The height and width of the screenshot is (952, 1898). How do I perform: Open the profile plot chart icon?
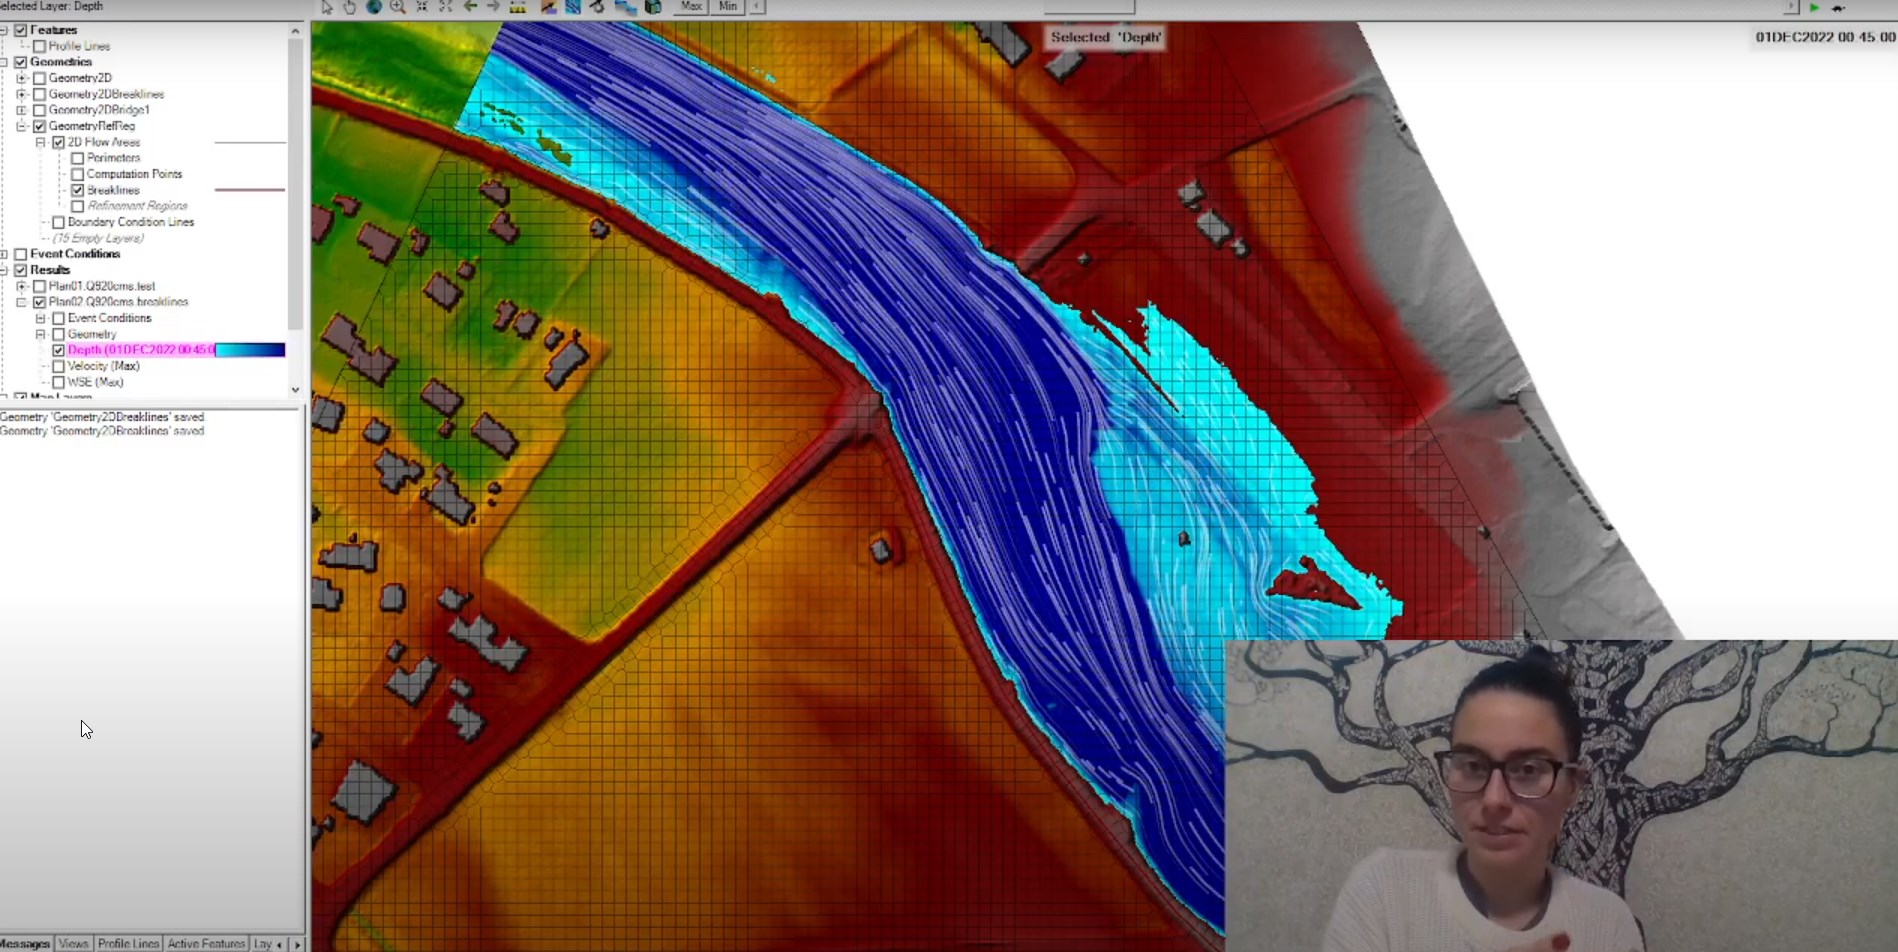pyautogui.click(x=549, y=7)
